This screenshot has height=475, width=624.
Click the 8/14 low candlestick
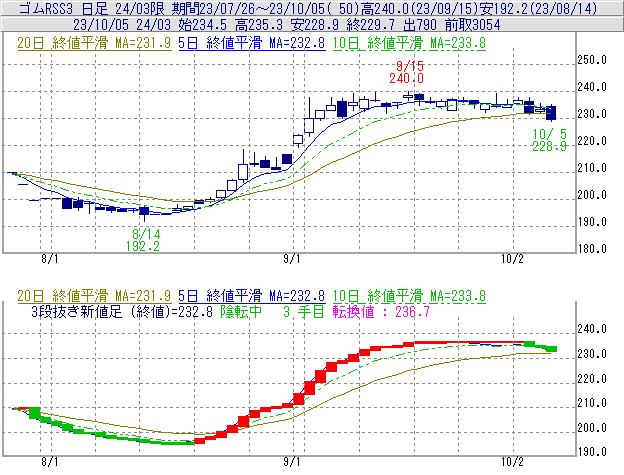pyautogui.click(x=144, y=212)
